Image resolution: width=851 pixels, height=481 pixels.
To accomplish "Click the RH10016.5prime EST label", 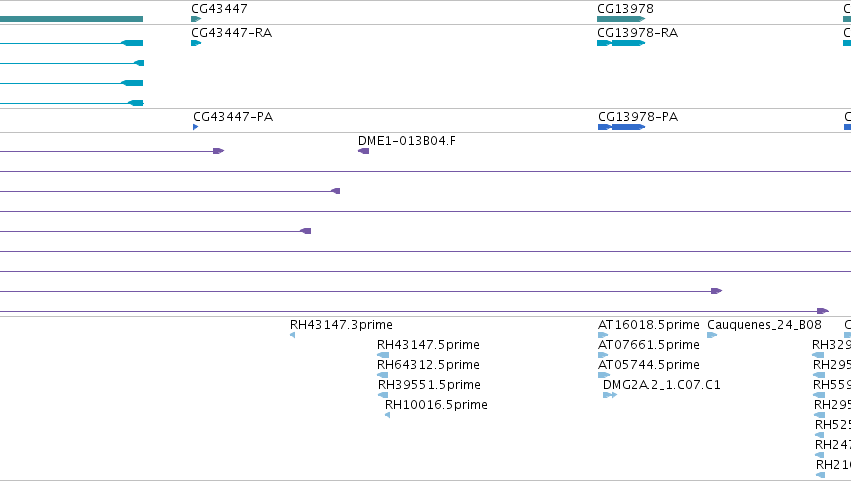I will 436,405.
